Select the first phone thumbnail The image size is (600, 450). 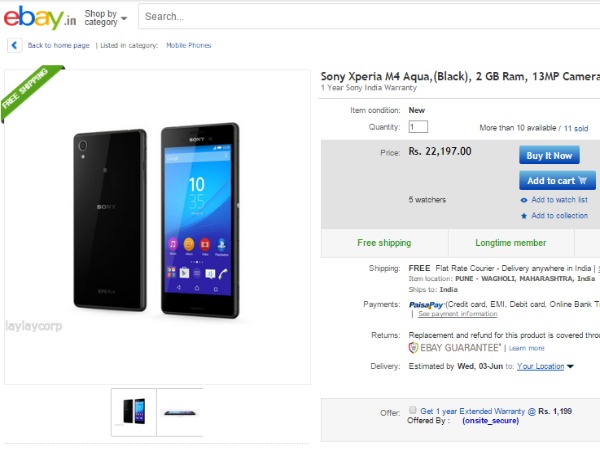pyautogui.click(x=133, y=410)
